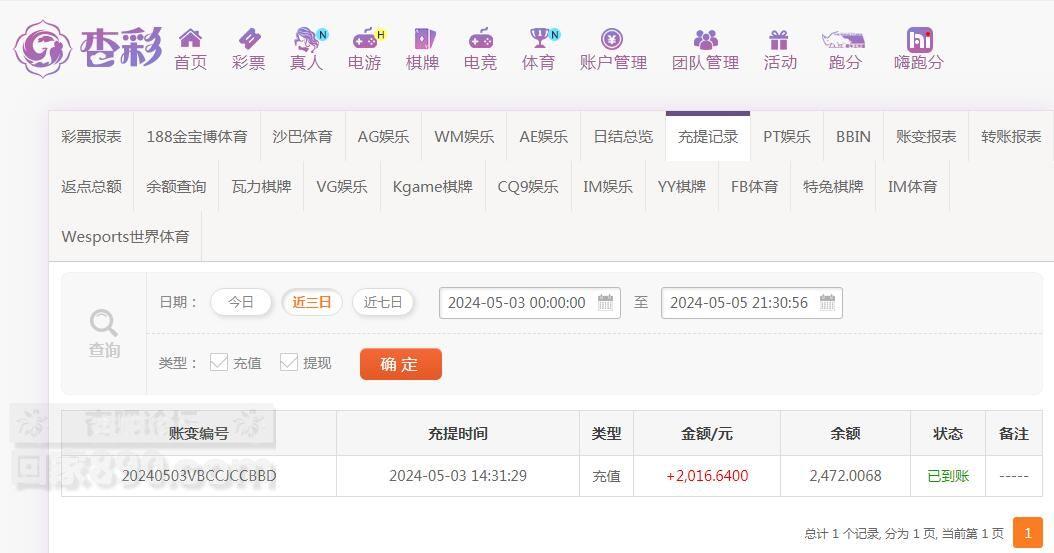Click the orange 确定 button
This screenshot has width=1054, height=553.
(x=401, y=364)
